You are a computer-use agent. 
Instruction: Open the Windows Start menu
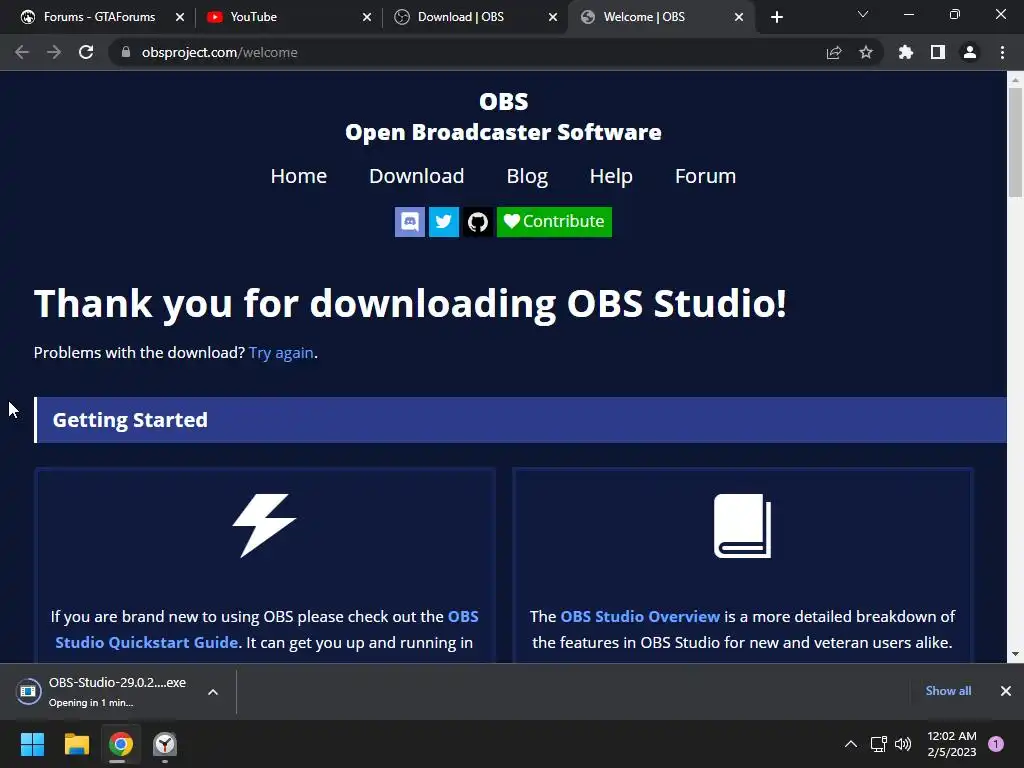click(x=32, y=744)
